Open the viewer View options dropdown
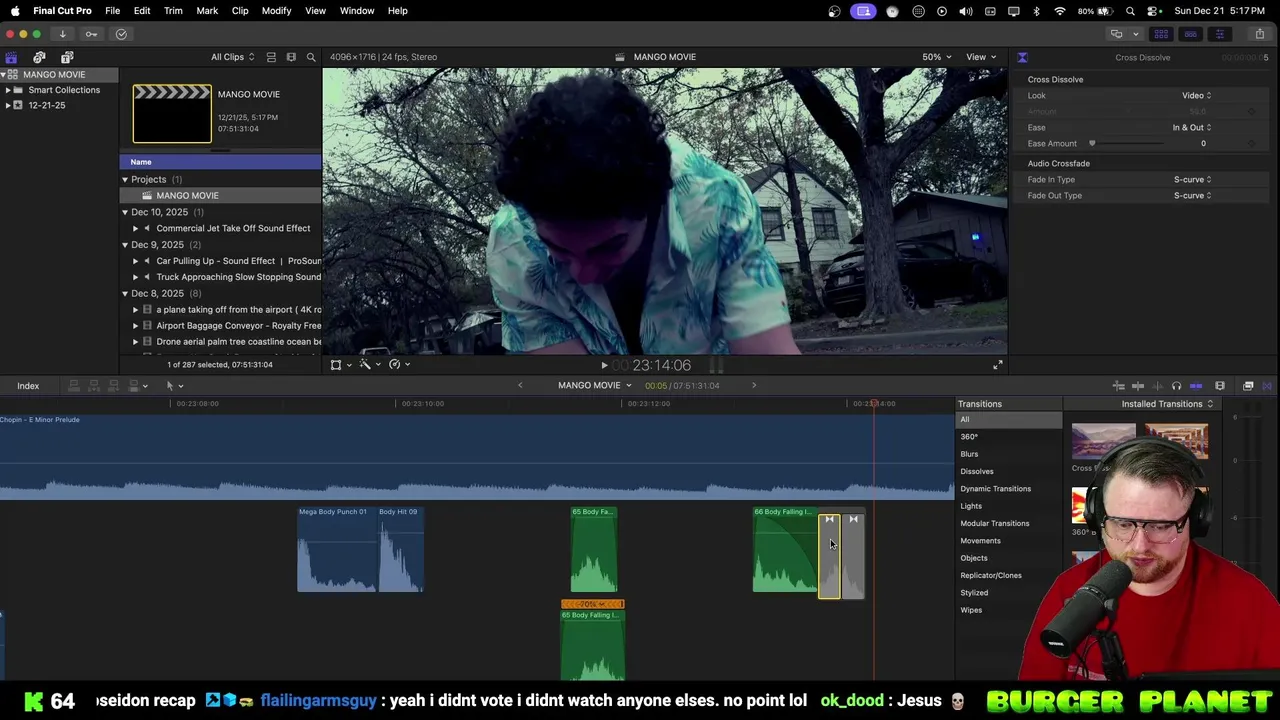 (x=980, y=57)
